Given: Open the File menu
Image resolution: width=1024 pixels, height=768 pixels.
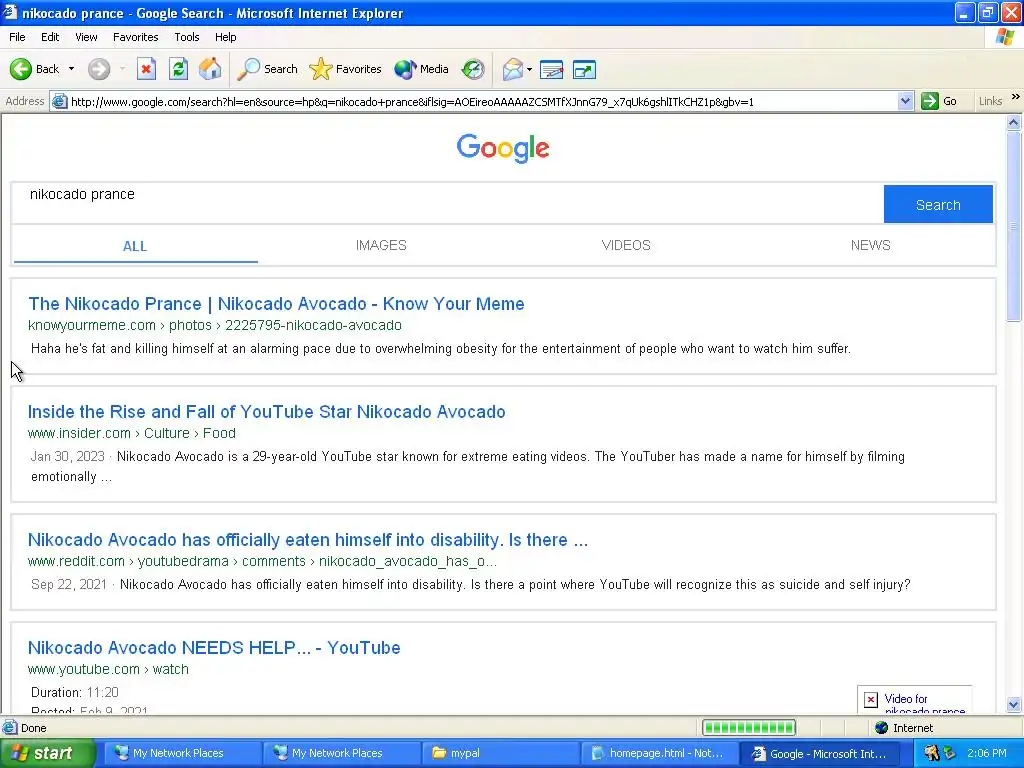Looking at the screenshot, I should [x=17, y=37].
